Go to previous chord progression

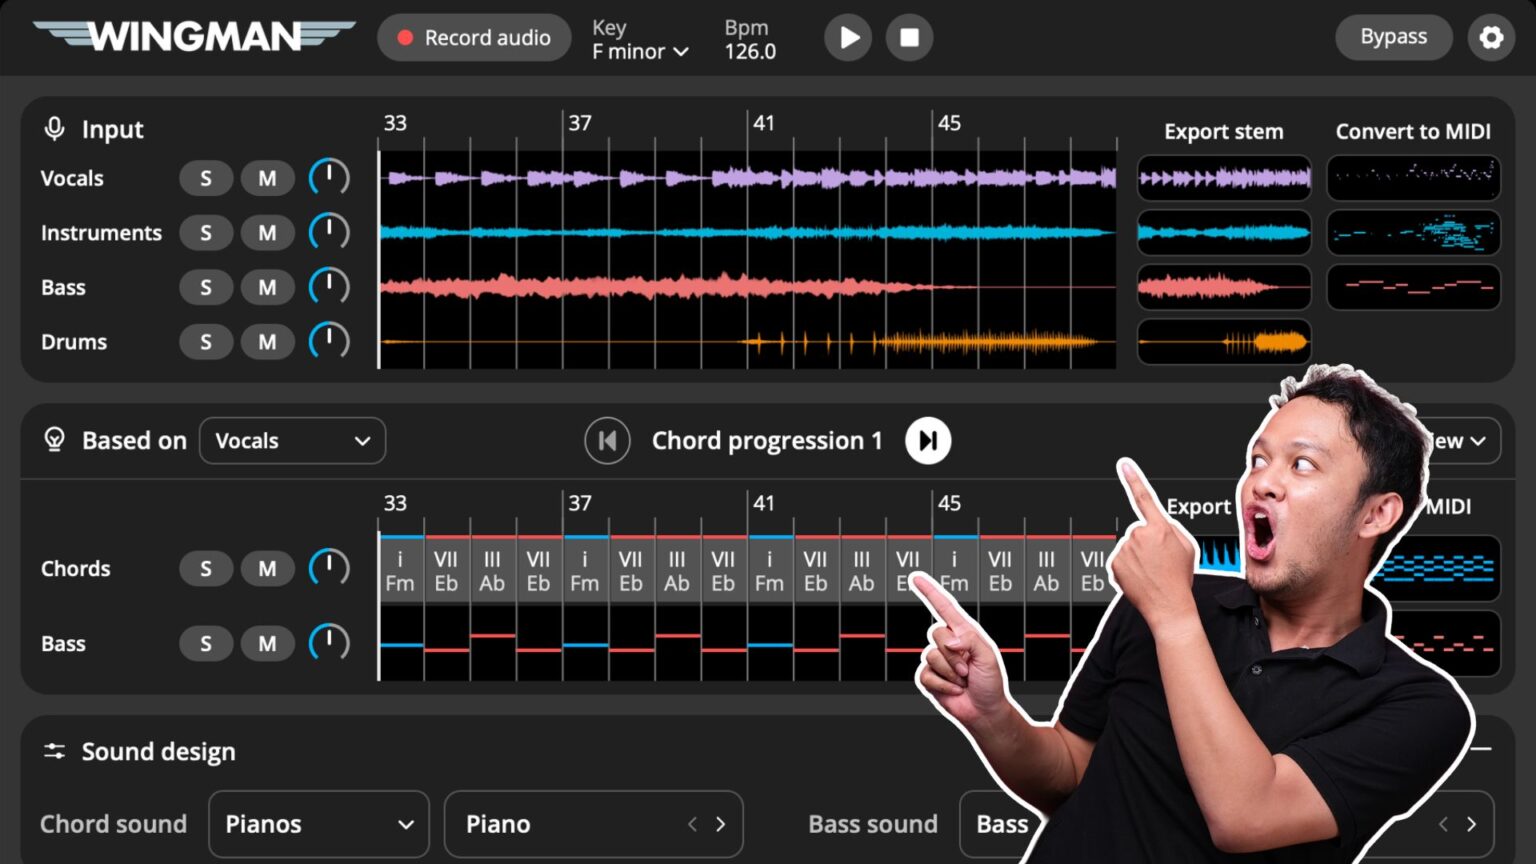tap(607, 441)
